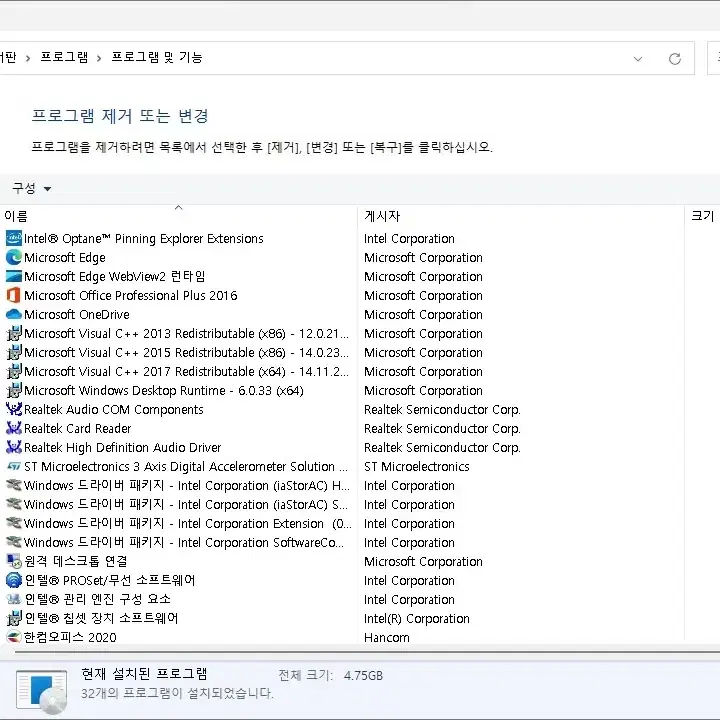Sort by the 크기 column header
Viewport: 720px width, 720px height.
(x=703, y=216)
